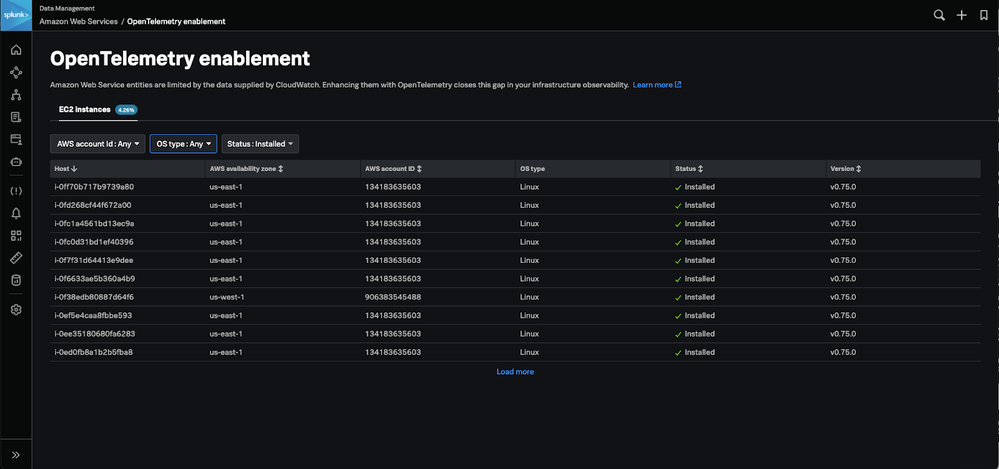Click v0.75.0 version in i-0f7f31d64413e9dee row
The width and height of the screenshot is (999, 469).
(x=843, y=260)
